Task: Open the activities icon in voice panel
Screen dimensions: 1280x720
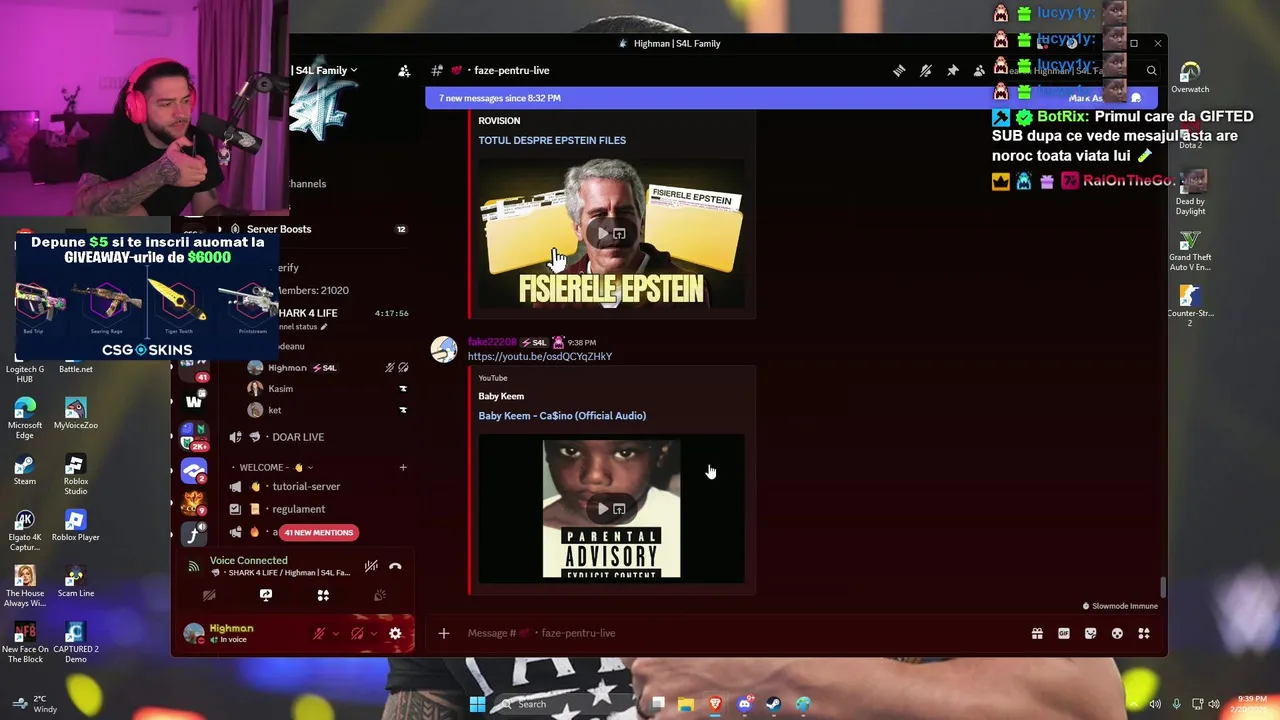Action: (x=323, y=595)
